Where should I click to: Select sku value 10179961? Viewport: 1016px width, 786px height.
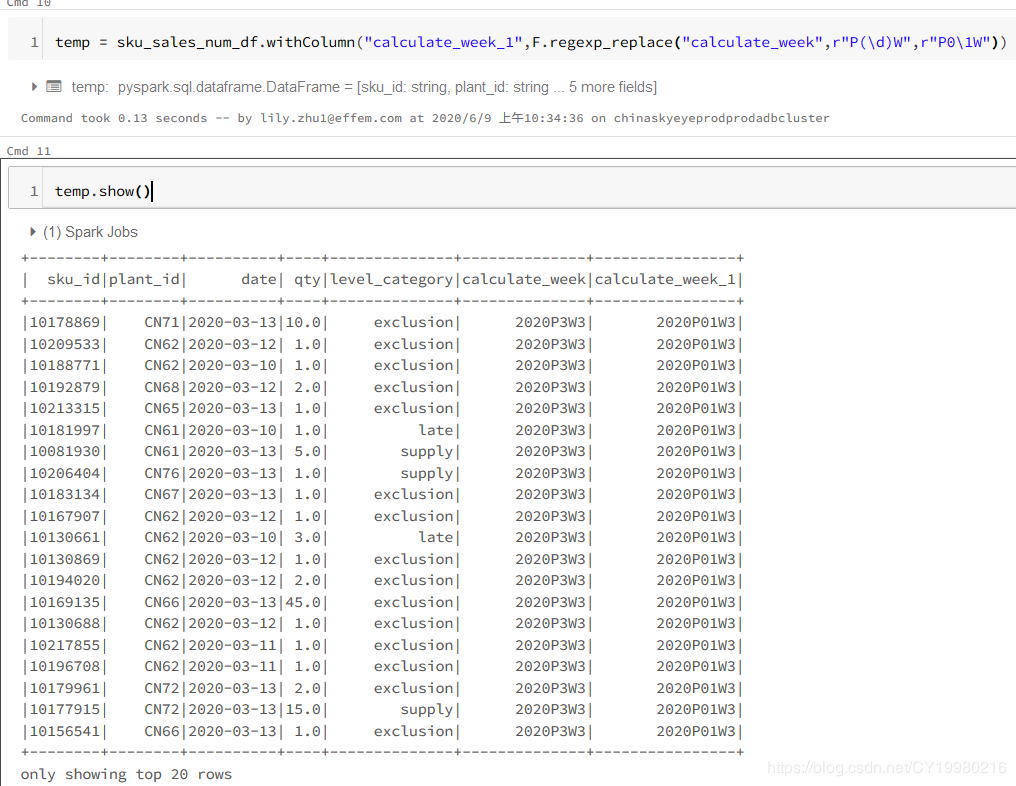(65, 688)
